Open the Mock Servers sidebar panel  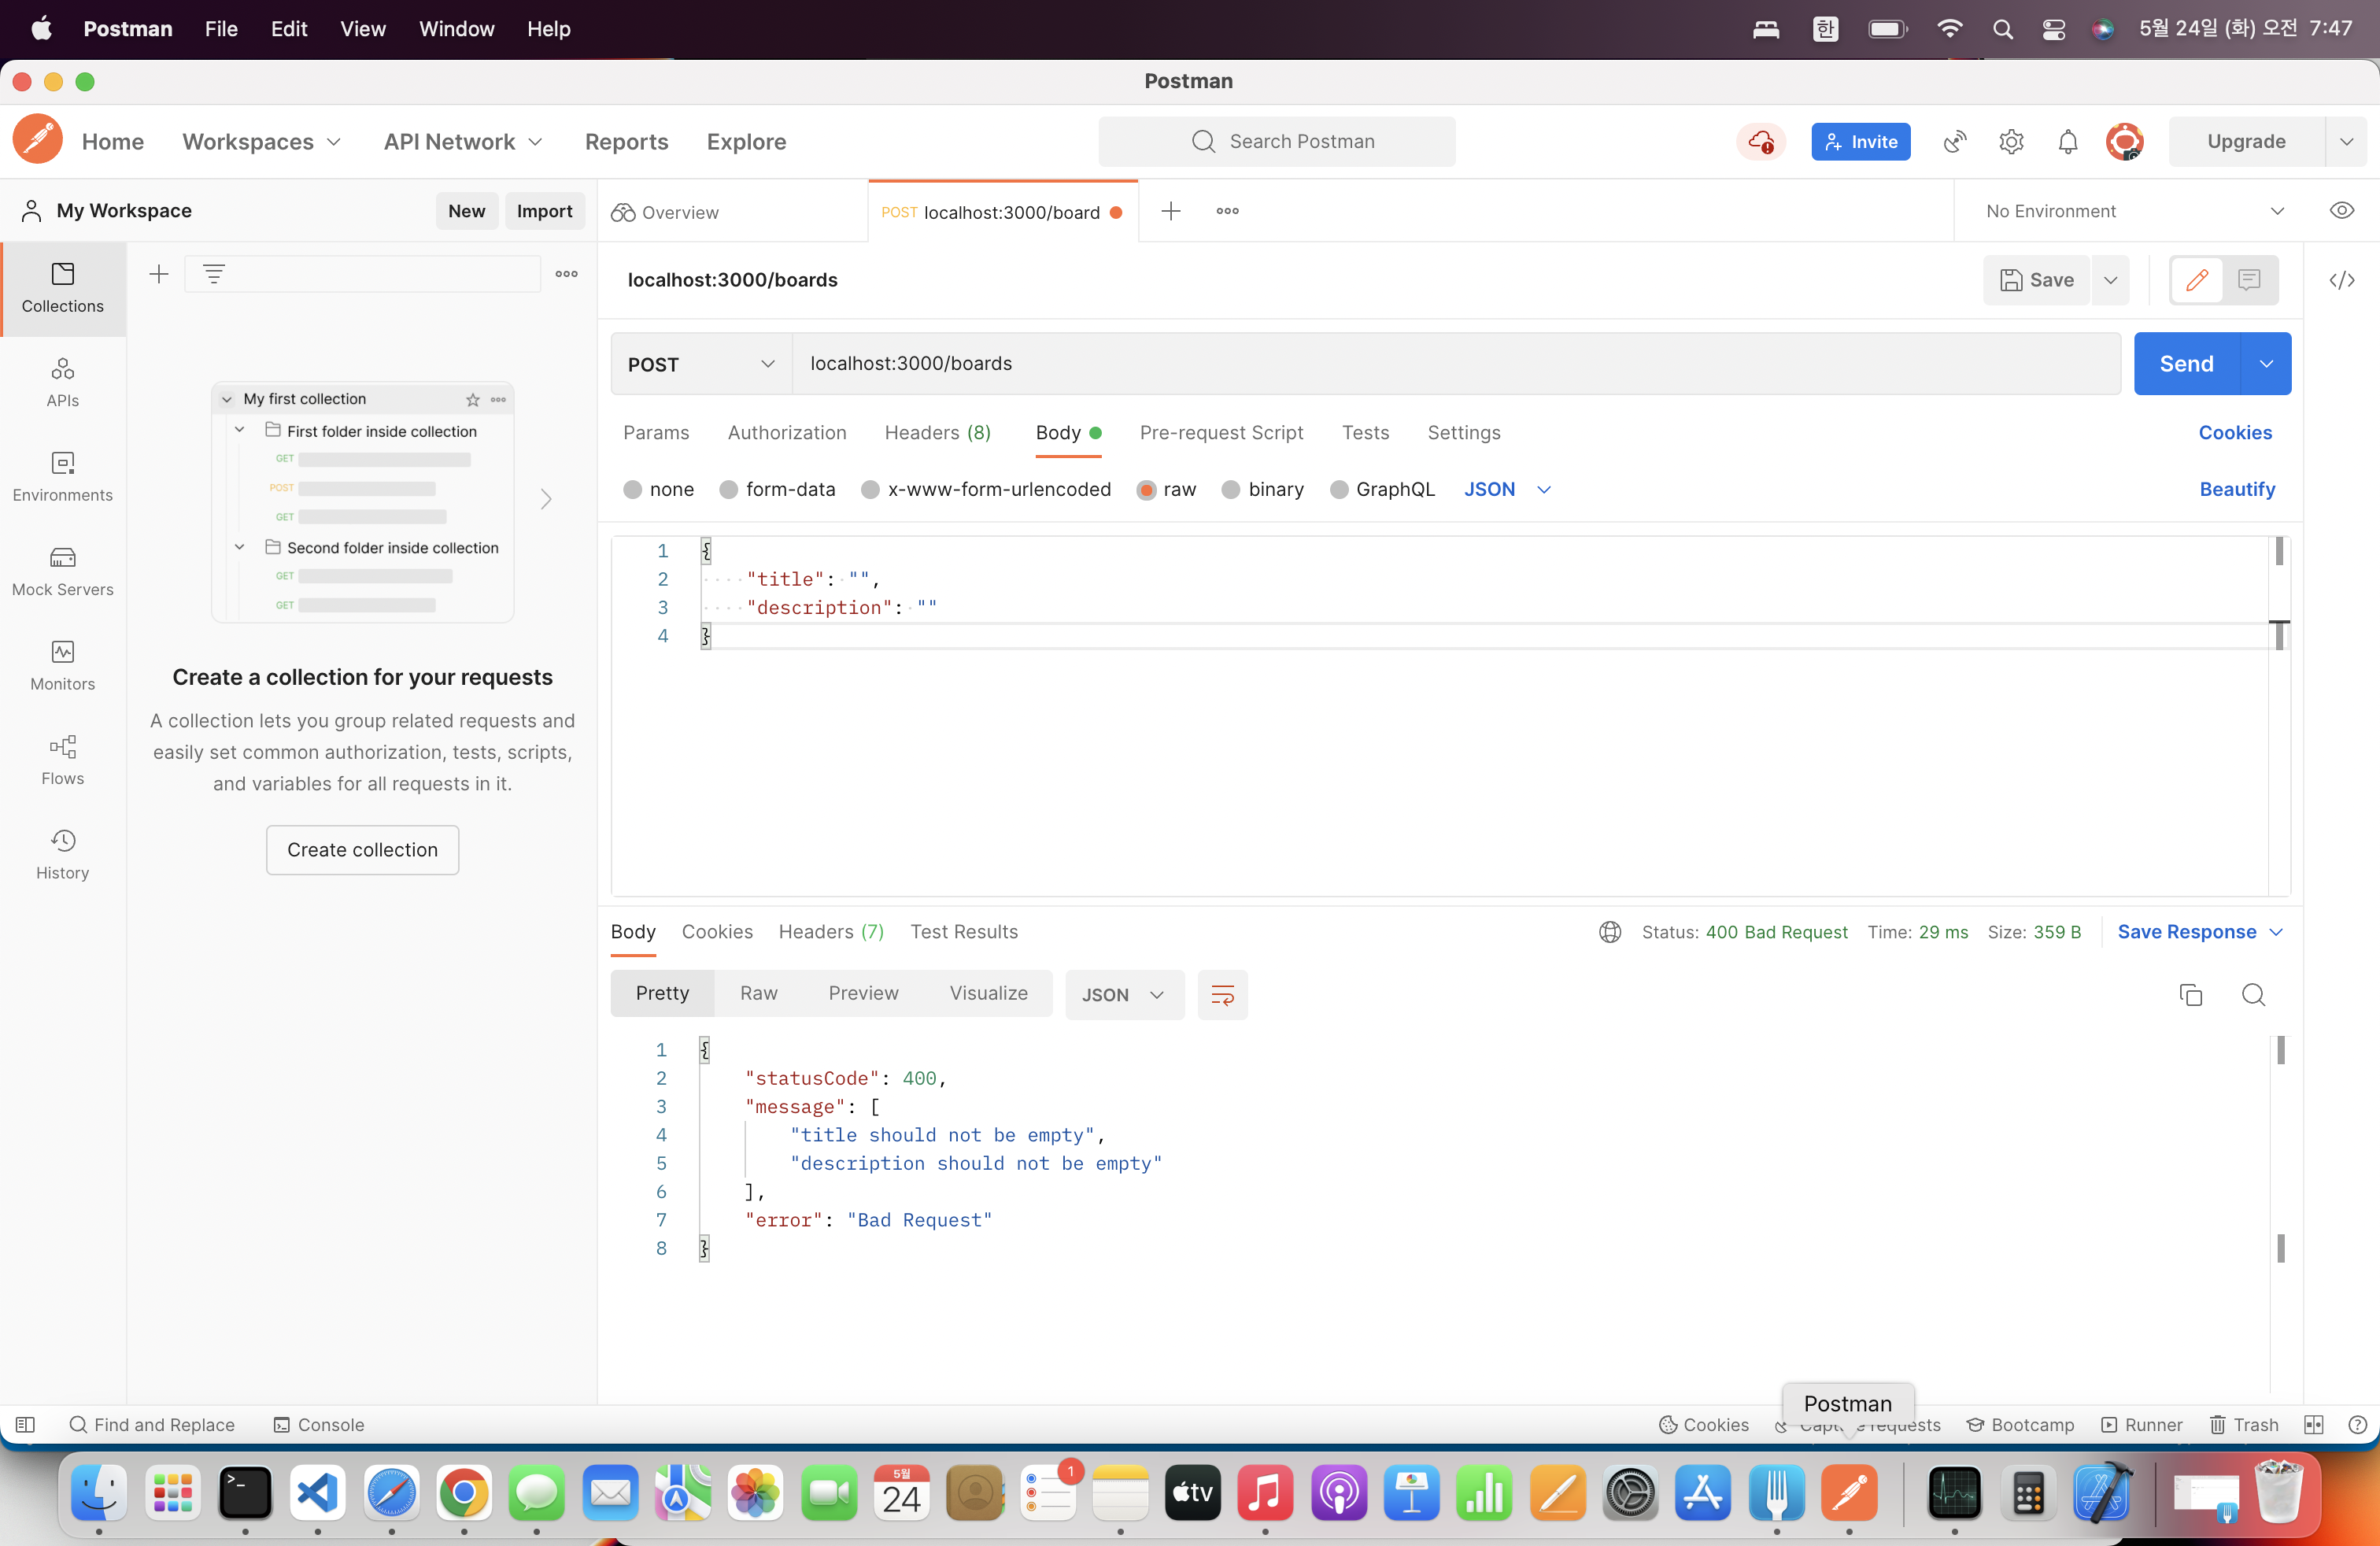tap(62, 571)
